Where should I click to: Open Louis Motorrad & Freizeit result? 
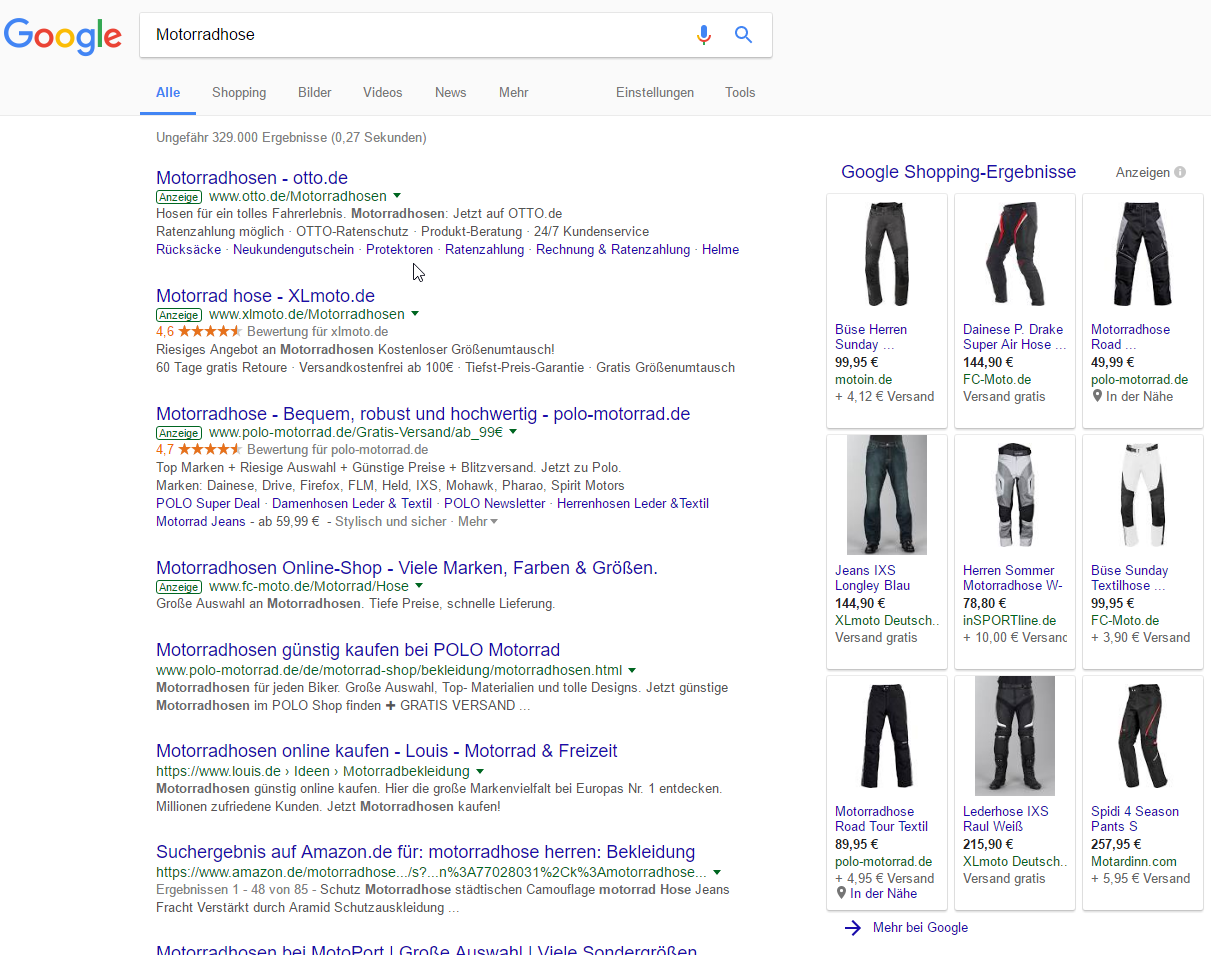click(387, 751)
